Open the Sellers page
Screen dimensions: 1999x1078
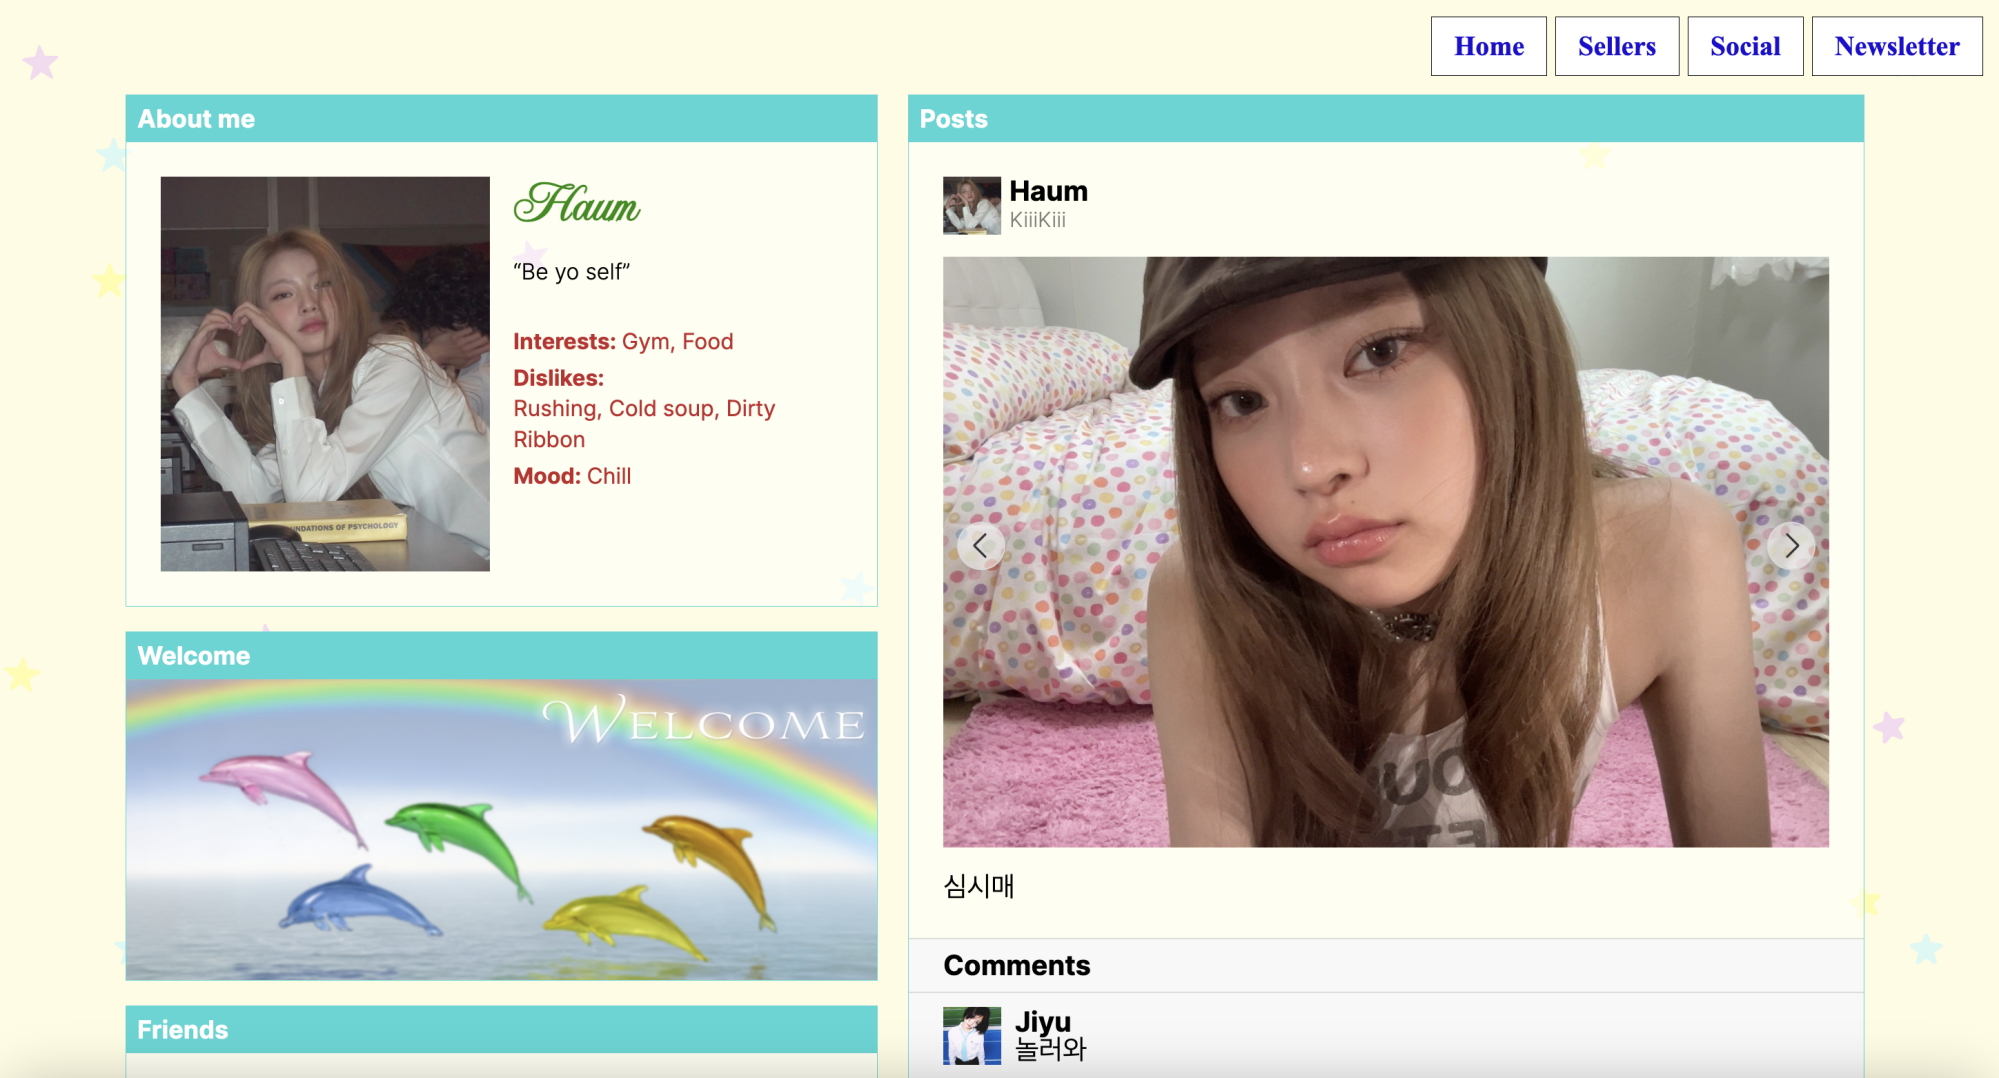tap(1616, 46)
